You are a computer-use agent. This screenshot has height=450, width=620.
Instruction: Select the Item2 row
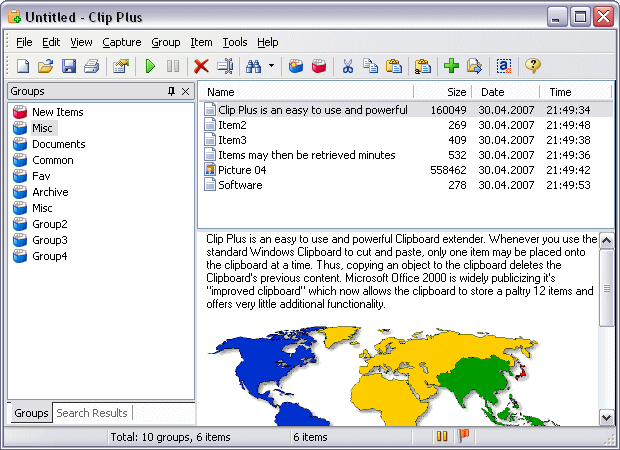(406, 125)
